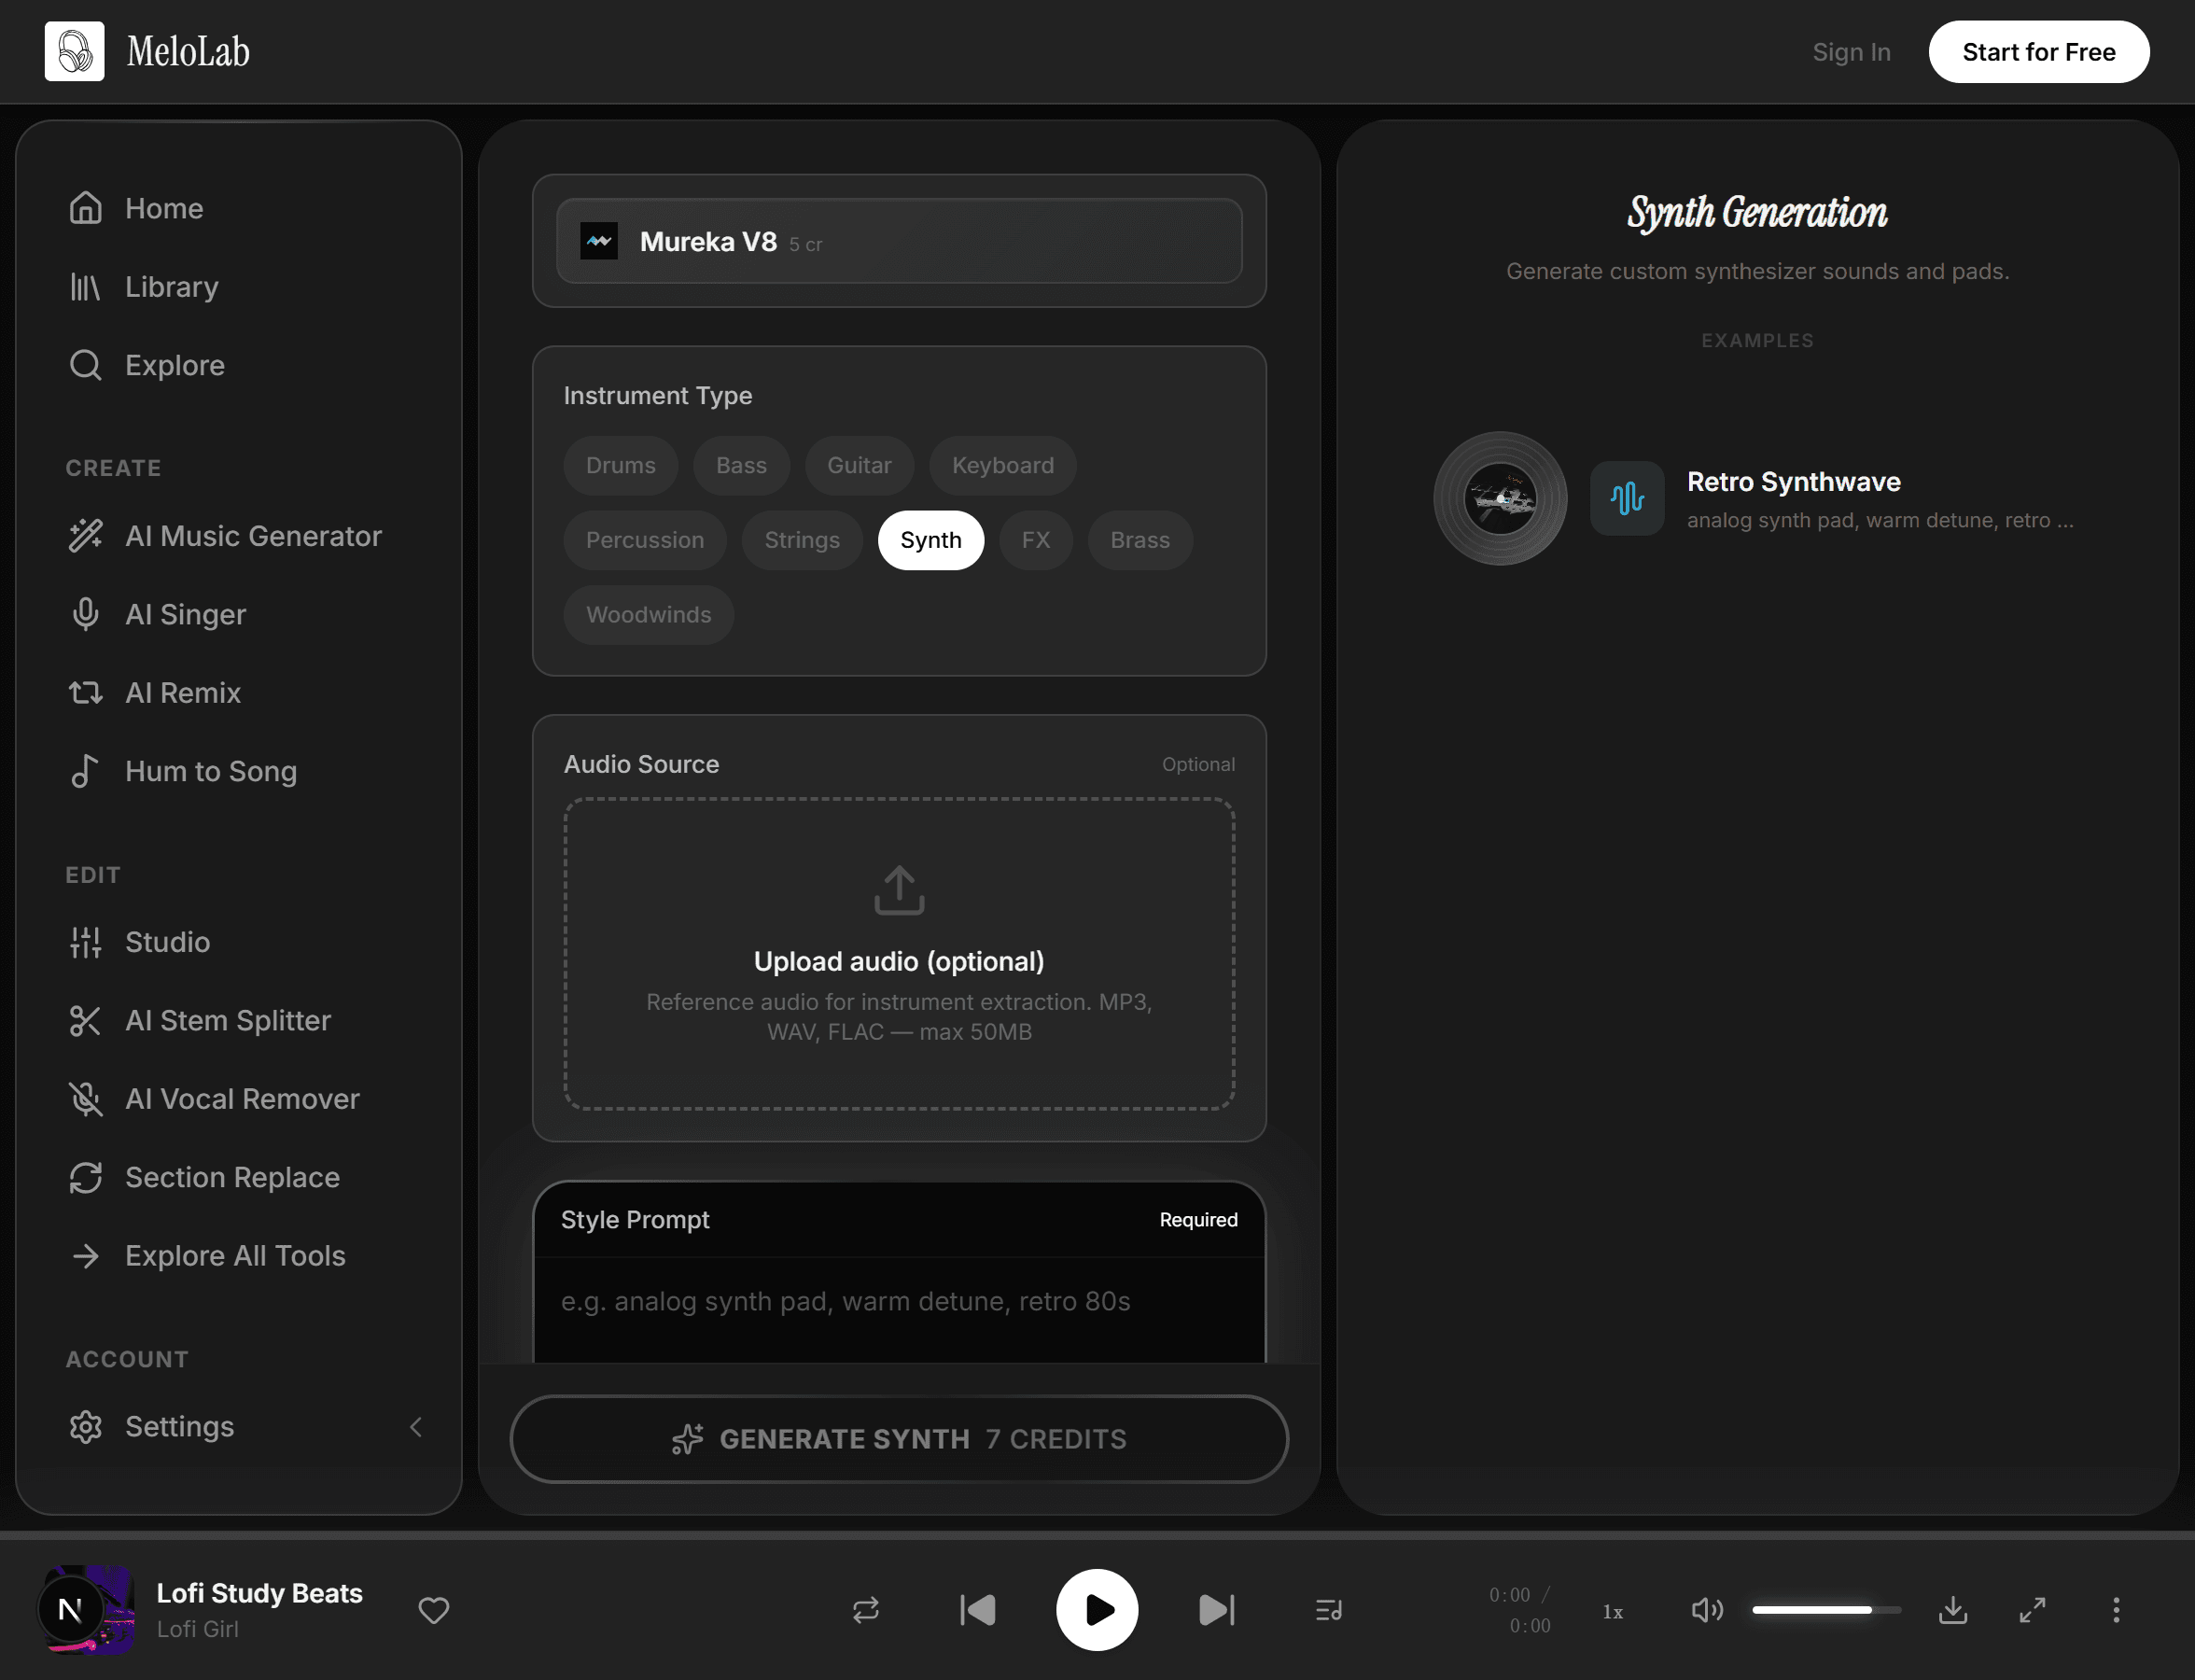Viewport: 2195px width, 1680px height.
Task: Open player more options menu
Action: click(x=2116, y=1610)
